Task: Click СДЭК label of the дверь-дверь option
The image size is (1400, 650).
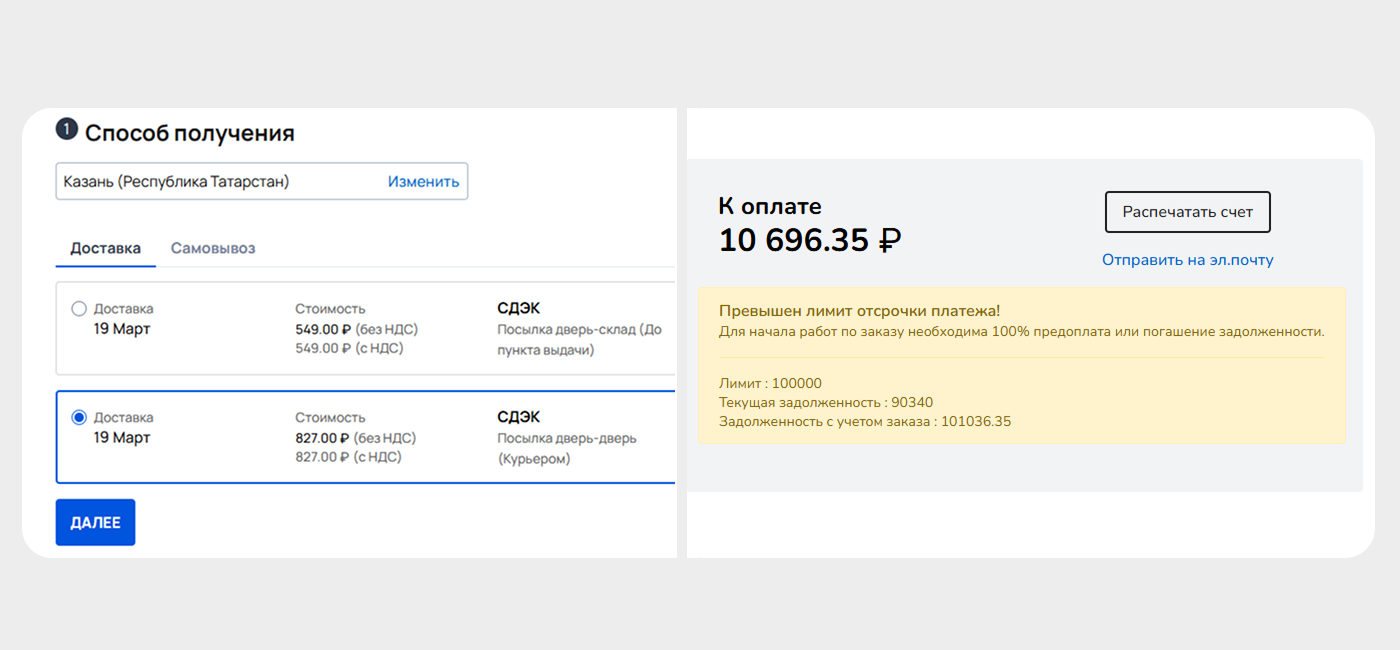Action: 518,418
